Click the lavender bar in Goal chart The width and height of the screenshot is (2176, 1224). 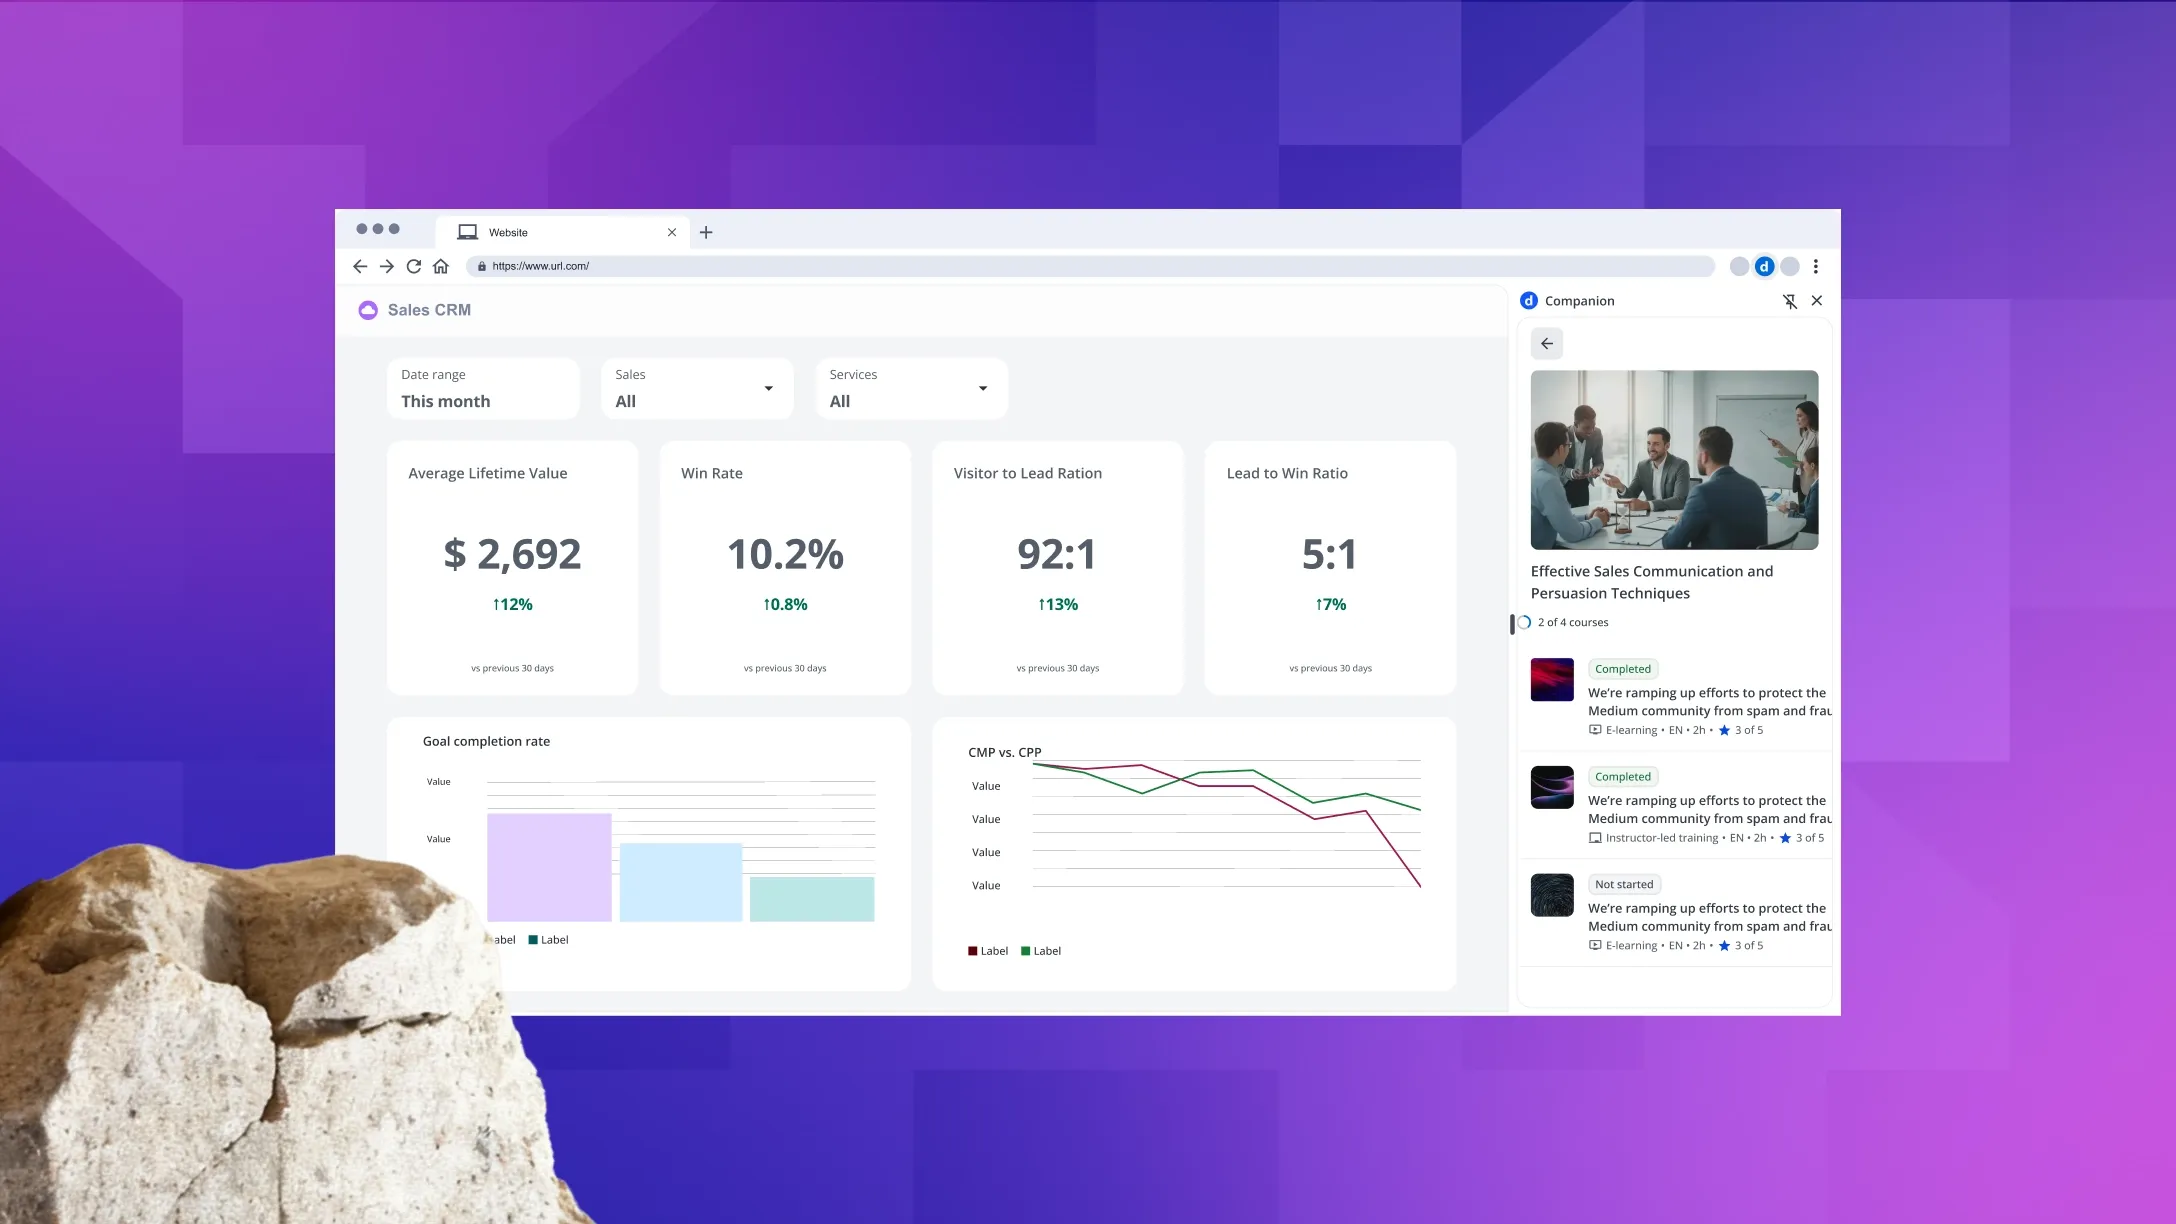(x=549, y=867)
